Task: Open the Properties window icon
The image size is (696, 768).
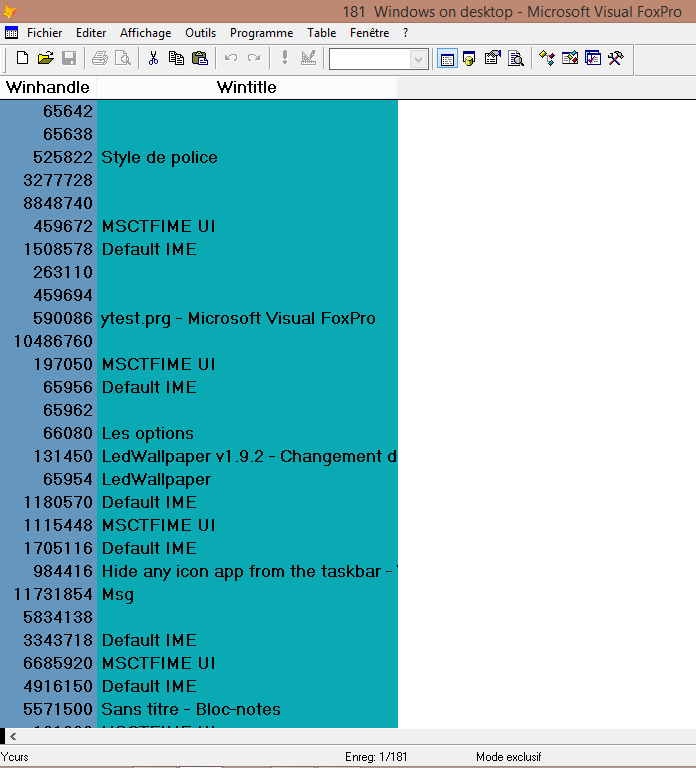Action: tap(492, 58)
